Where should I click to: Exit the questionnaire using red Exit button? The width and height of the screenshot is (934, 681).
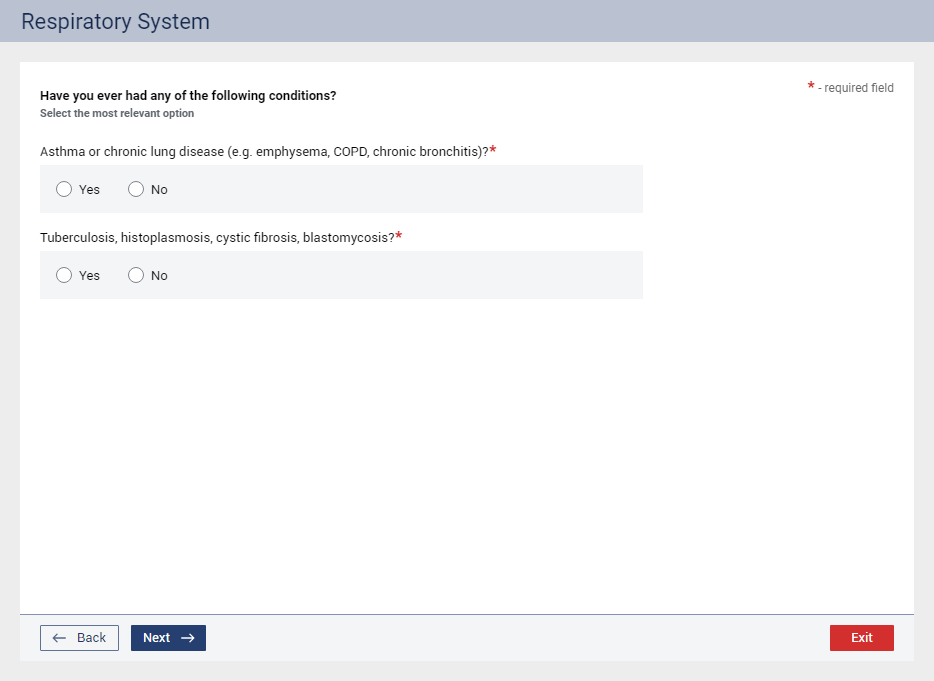coord(861,638)
